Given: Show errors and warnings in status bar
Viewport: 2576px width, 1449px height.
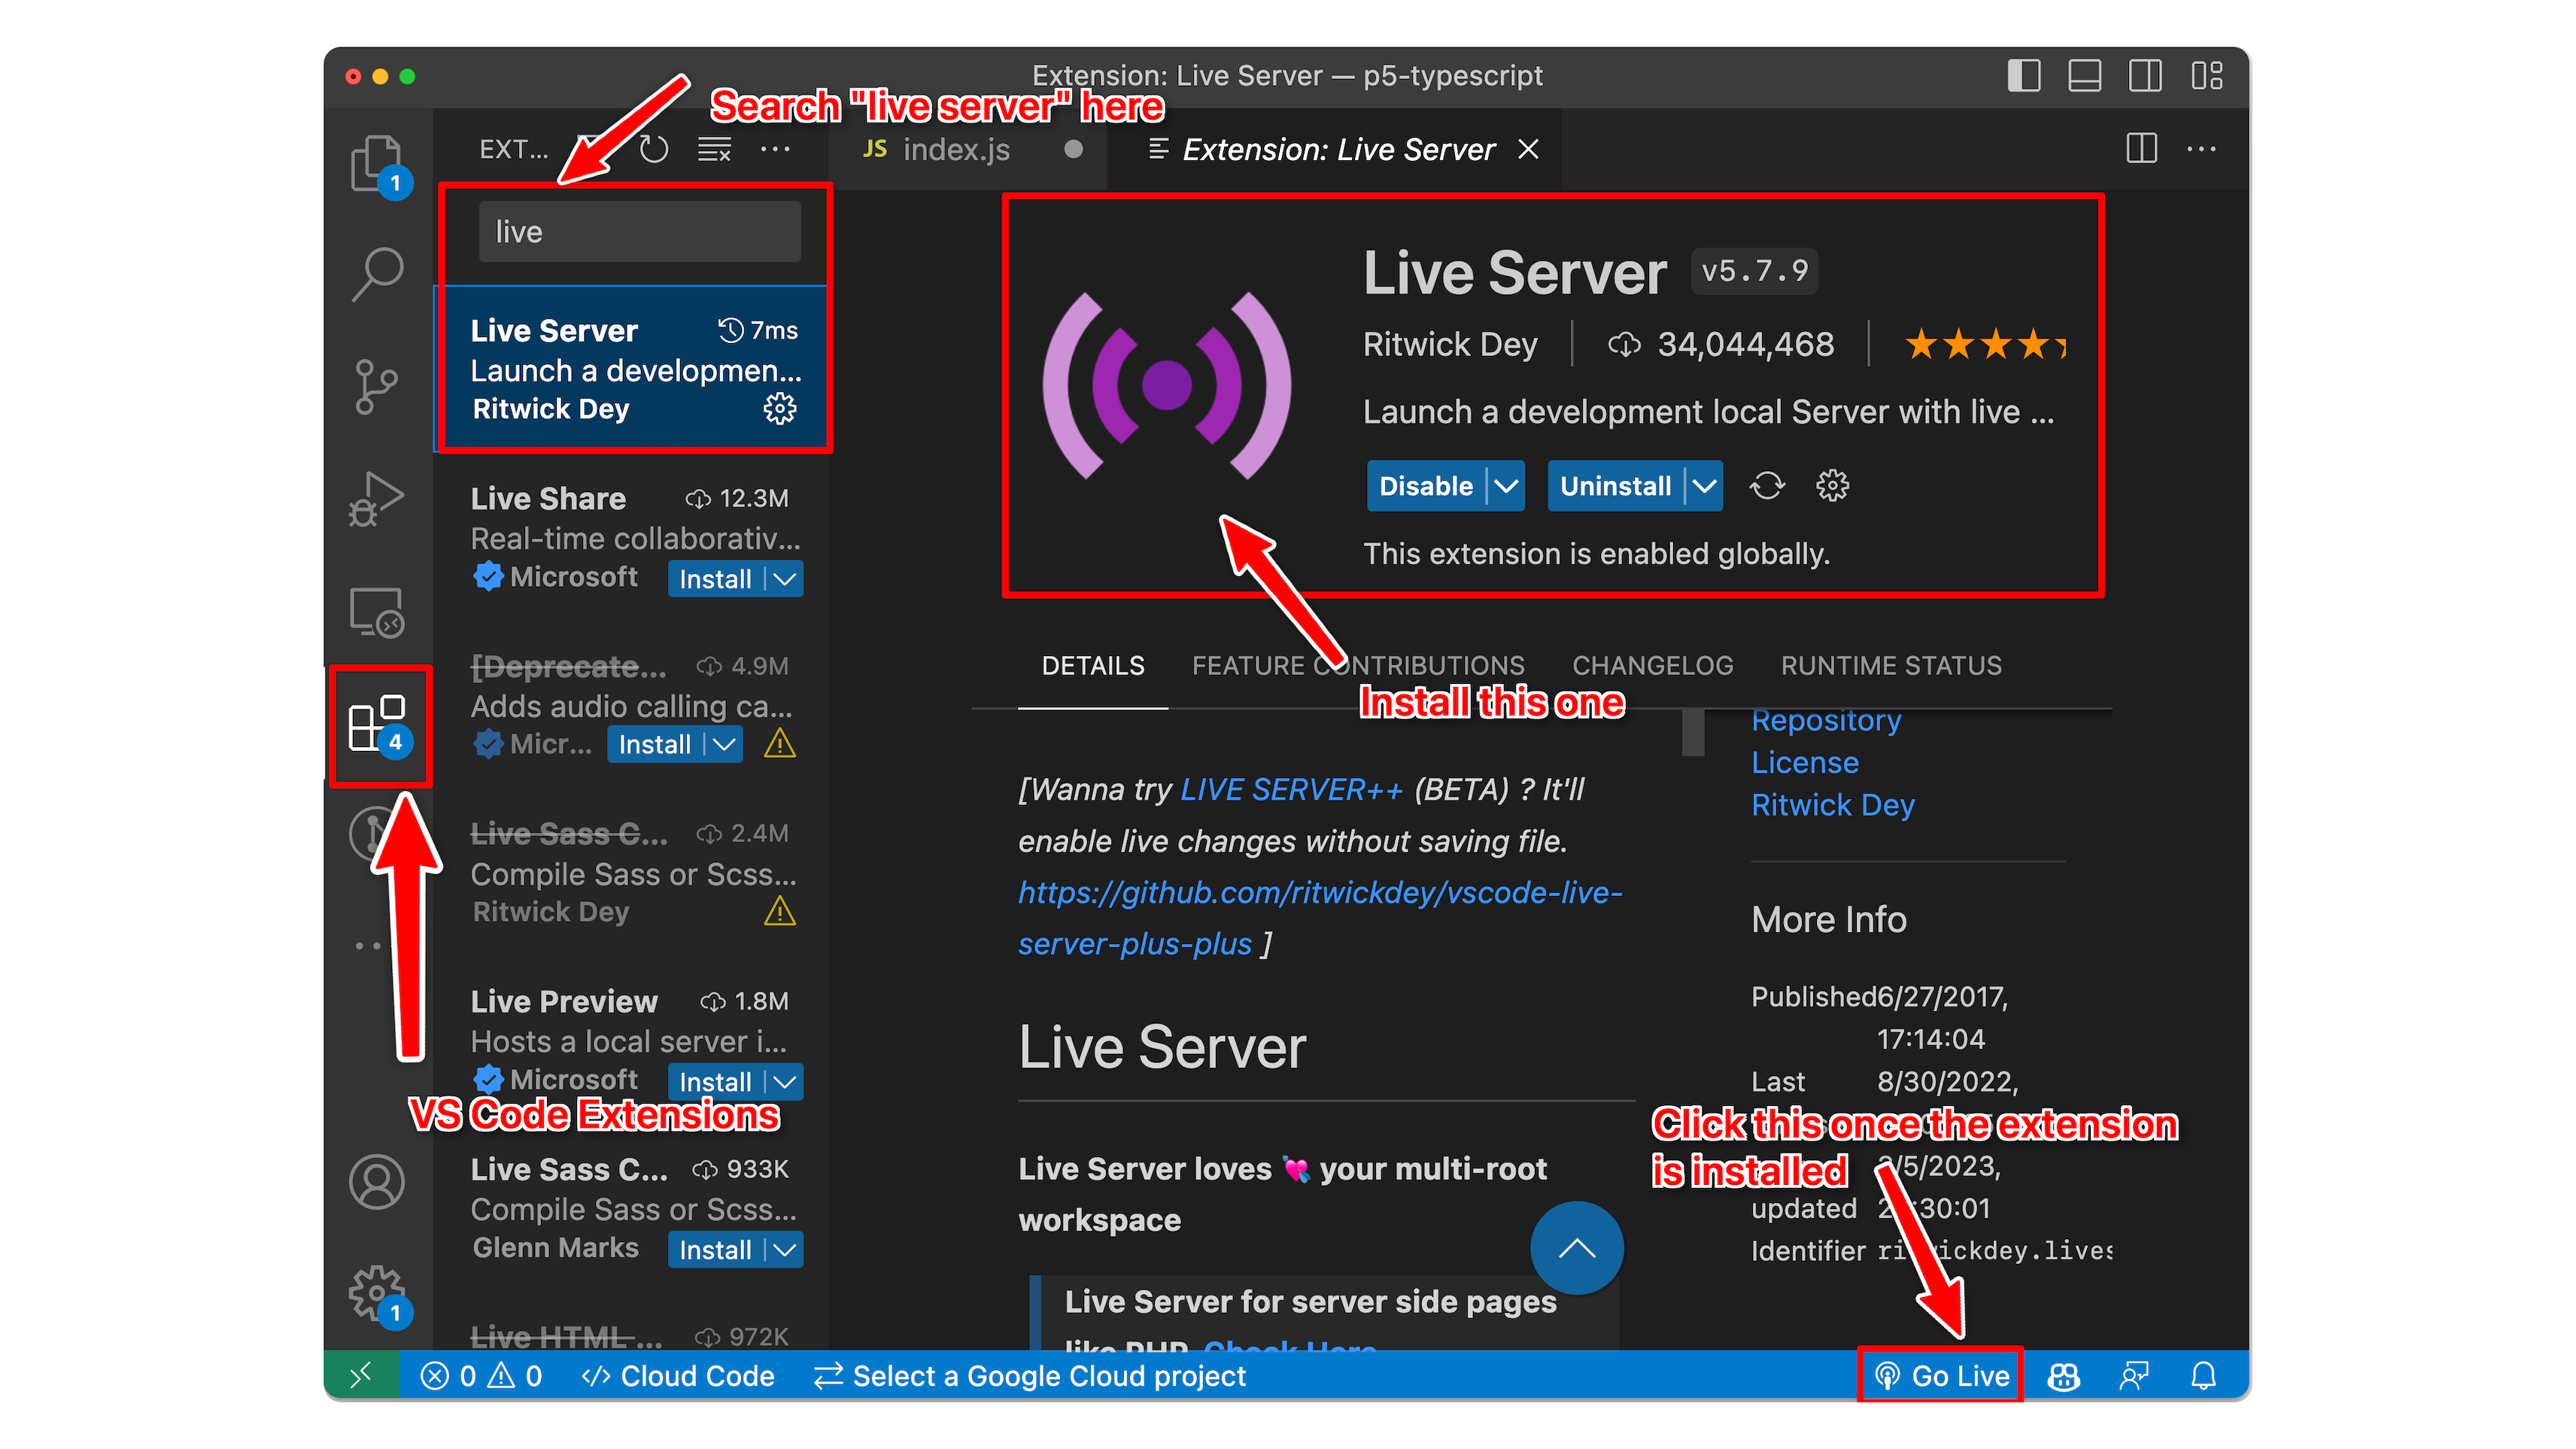Looking at the screenshot, I should click(482, 1376).
